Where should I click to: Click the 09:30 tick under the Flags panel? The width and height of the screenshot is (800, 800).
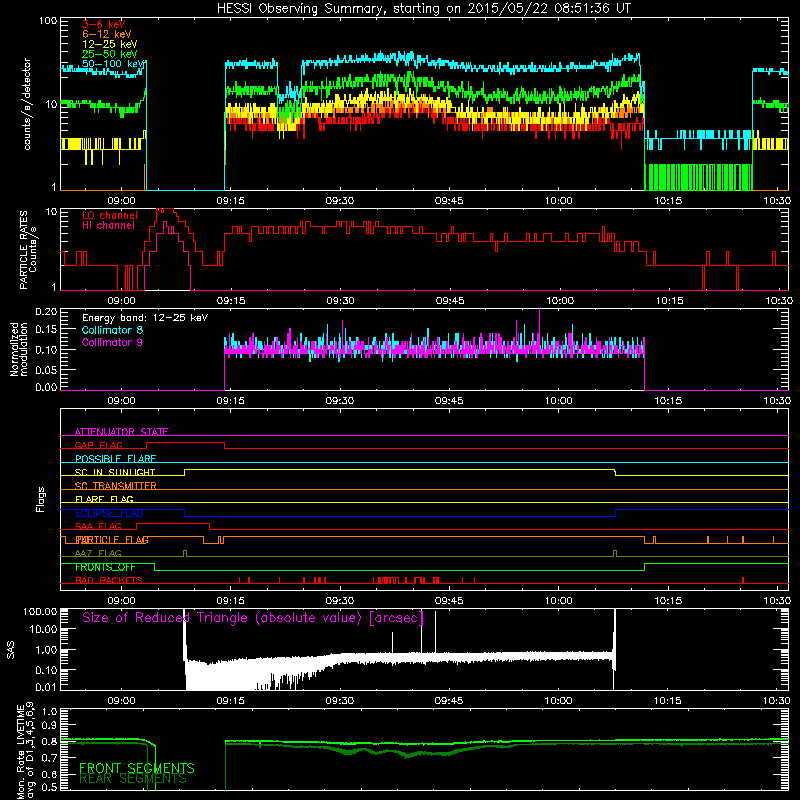point(340,601)
